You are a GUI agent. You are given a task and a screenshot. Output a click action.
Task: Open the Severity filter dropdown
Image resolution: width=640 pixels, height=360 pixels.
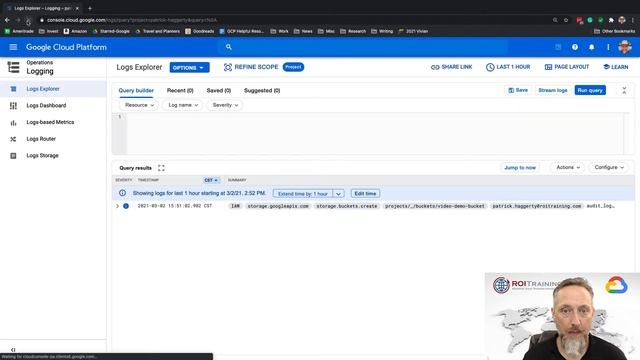coord(225,105)
